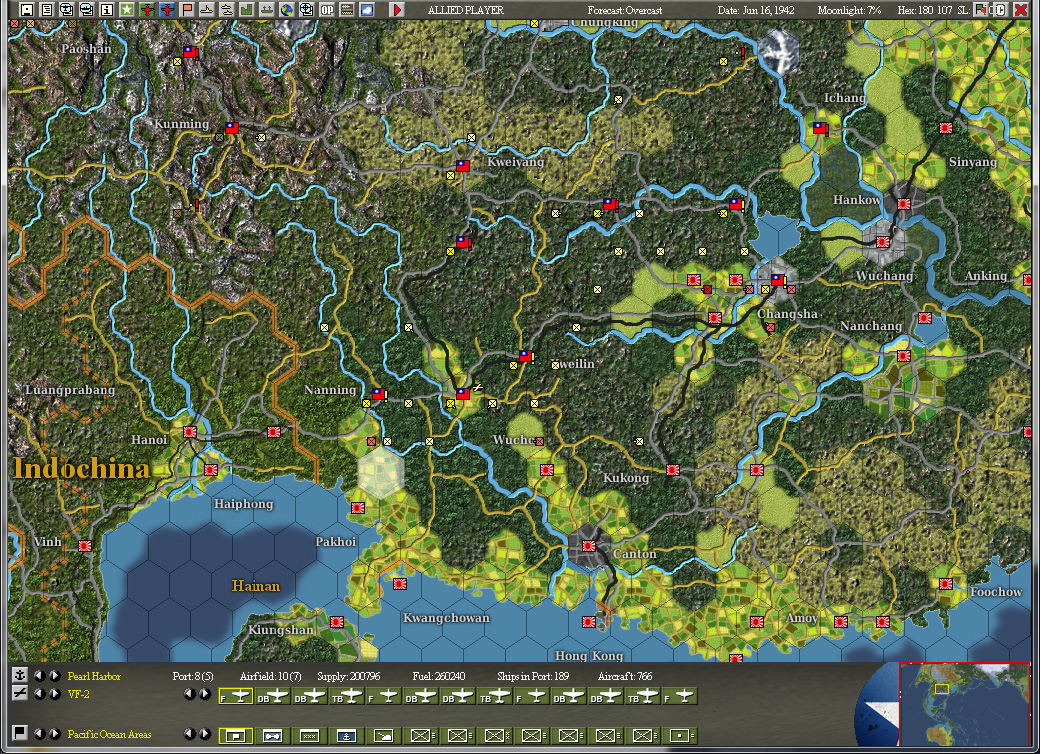1040x754 pixels.
Task: Click 'Aircraft: 766' value
Action: 625,676
